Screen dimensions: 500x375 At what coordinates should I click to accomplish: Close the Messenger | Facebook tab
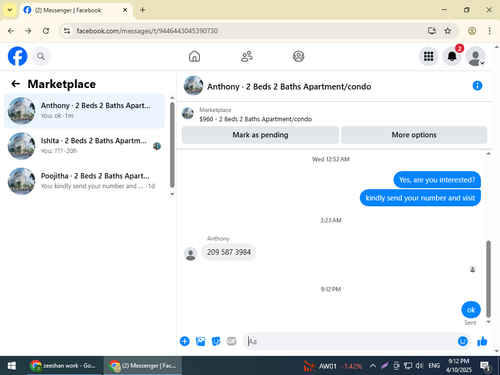[125, 10]
